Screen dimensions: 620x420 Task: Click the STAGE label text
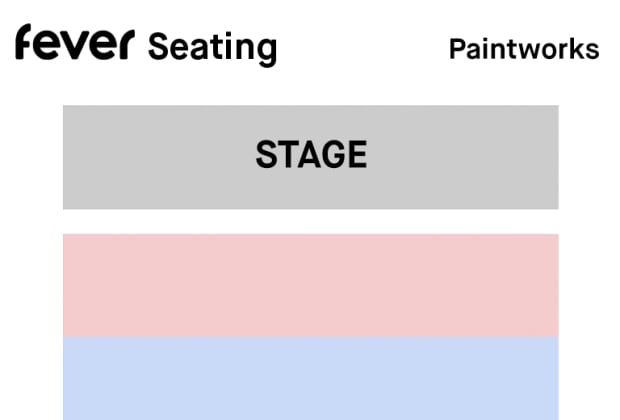(312, 155)
